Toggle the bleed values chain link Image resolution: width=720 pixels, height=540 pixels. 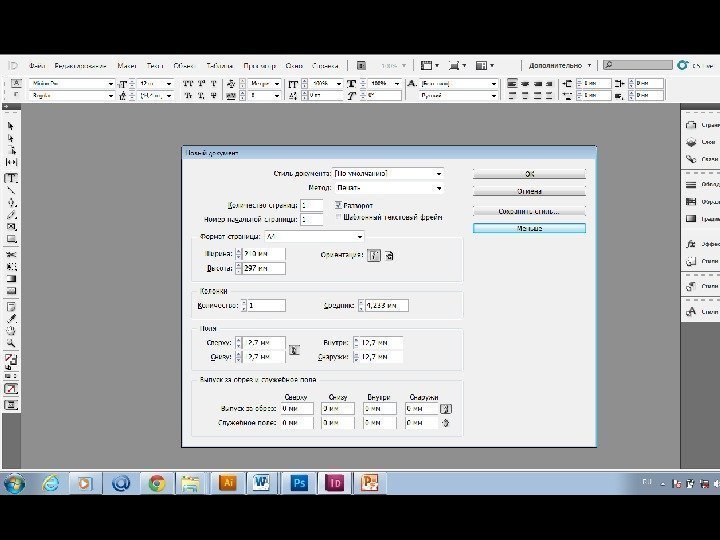point(446,409)
